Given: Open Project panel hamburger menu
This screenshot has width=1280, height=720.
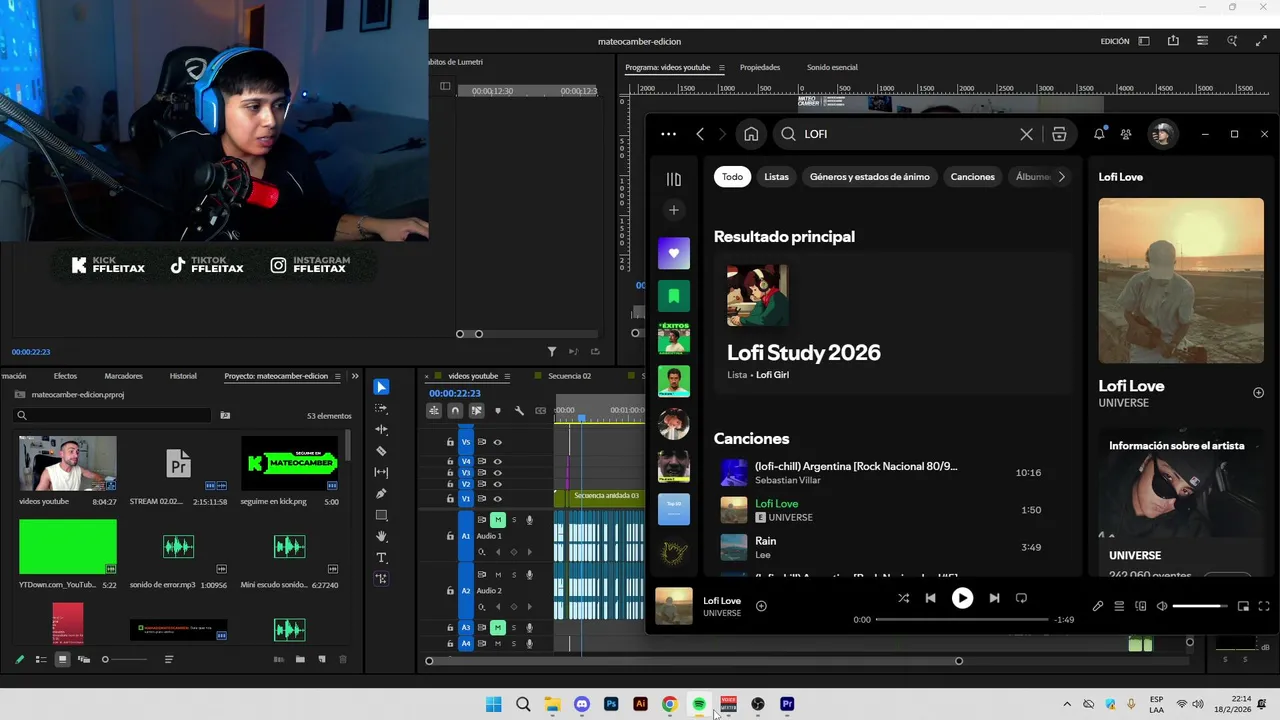Looking at the screenshot, I should [x=337, y=376].
